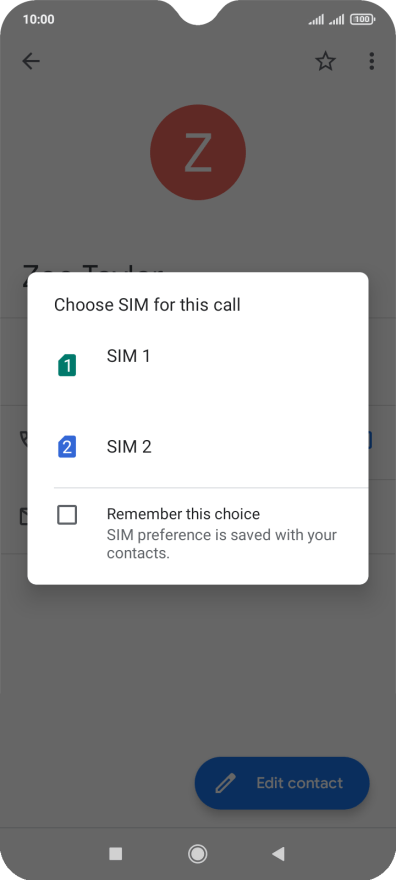396x880 pixels.
Task: Check the Remember this choice checkbox
Action: [67, 515]
